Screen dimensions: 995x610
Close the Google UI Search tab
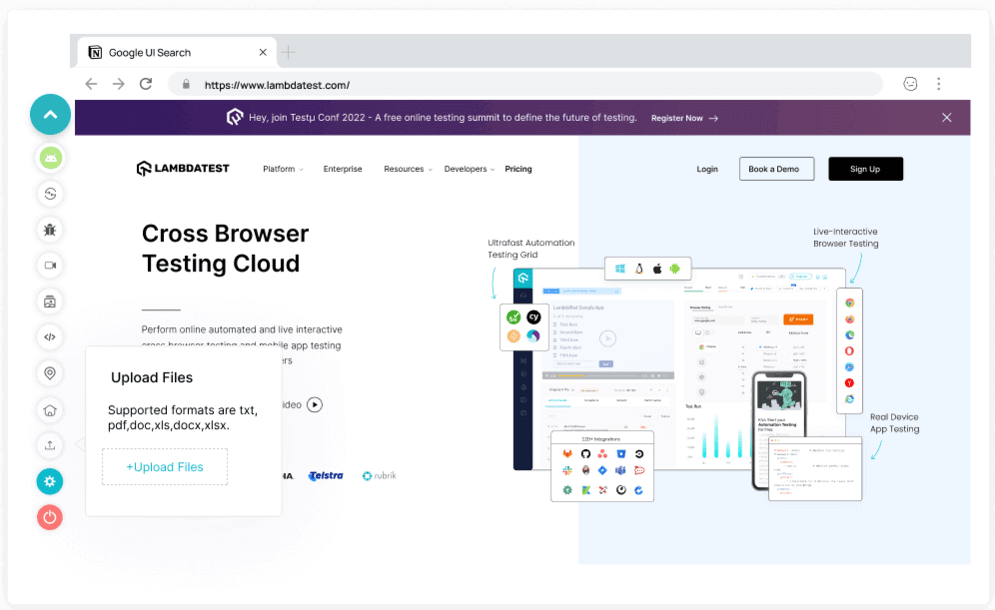(263, 53)
